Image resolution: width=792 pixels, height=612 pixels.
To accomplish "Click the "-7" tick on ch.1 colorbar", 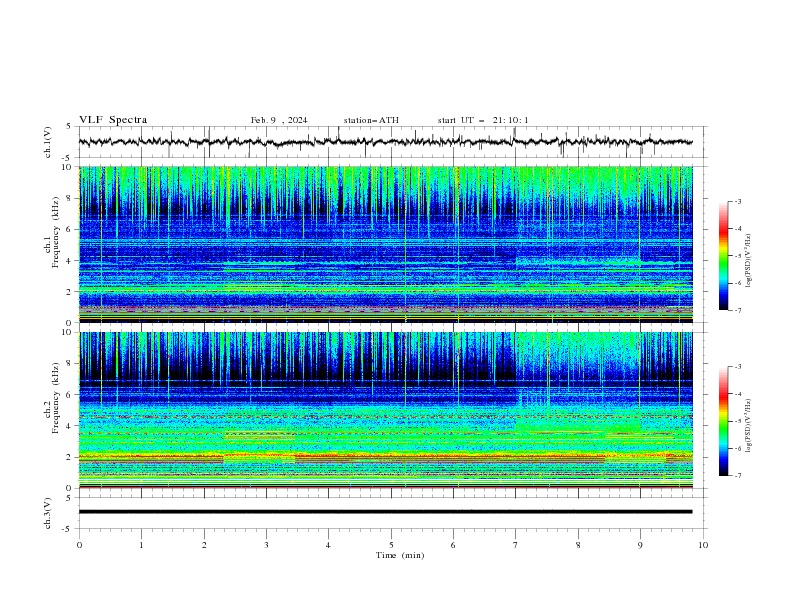I will [x=738, y=310].
